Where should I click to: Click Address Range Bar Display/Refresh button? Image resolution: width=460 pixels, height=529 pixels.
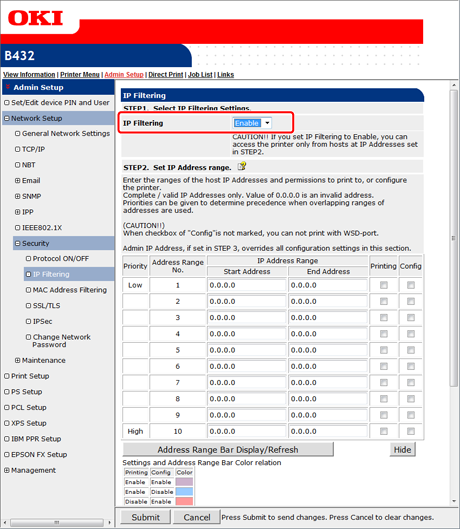[228, 450]
